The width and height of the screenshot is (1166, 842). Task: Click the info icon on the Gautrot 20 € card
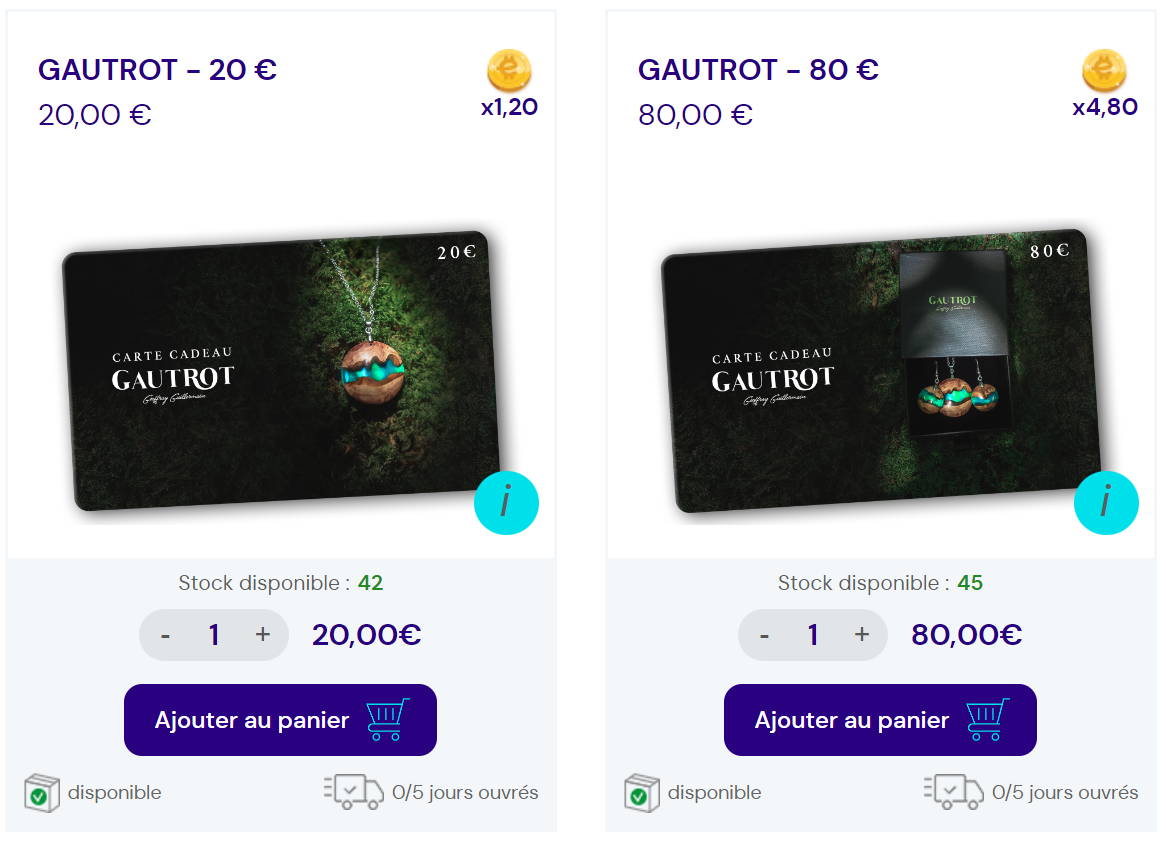[x=506, y=503]
